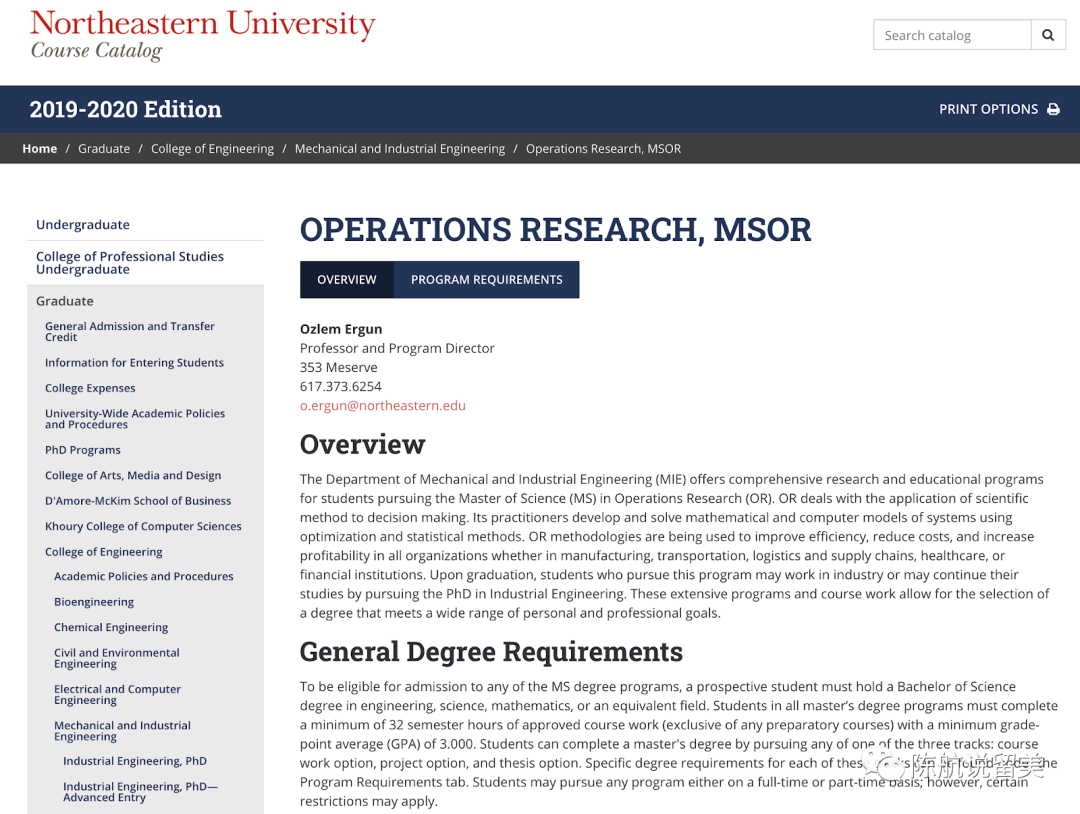Select PhD Programs in sidebar

(x=82, y=450)
